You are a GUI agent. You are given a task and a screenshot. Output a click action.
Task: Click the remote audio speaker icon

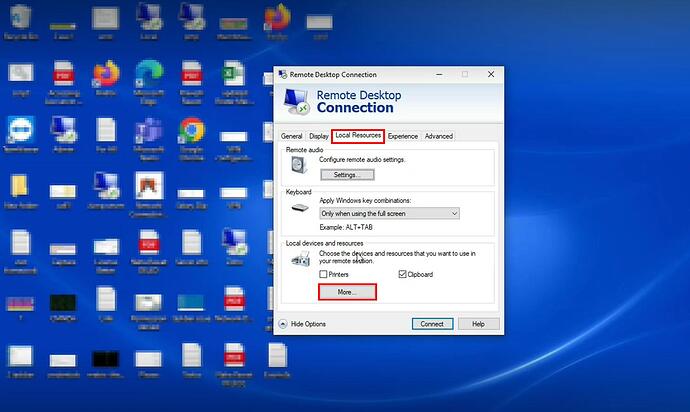pos(300,166)
